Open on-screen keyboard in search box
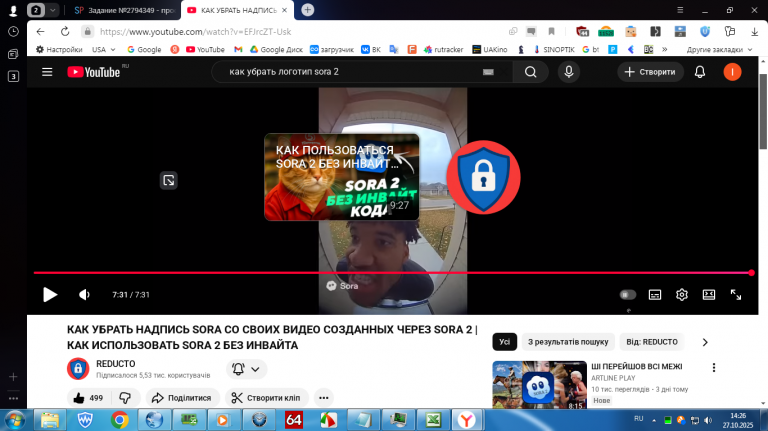 pyautogui.click(x=488, y=72)
